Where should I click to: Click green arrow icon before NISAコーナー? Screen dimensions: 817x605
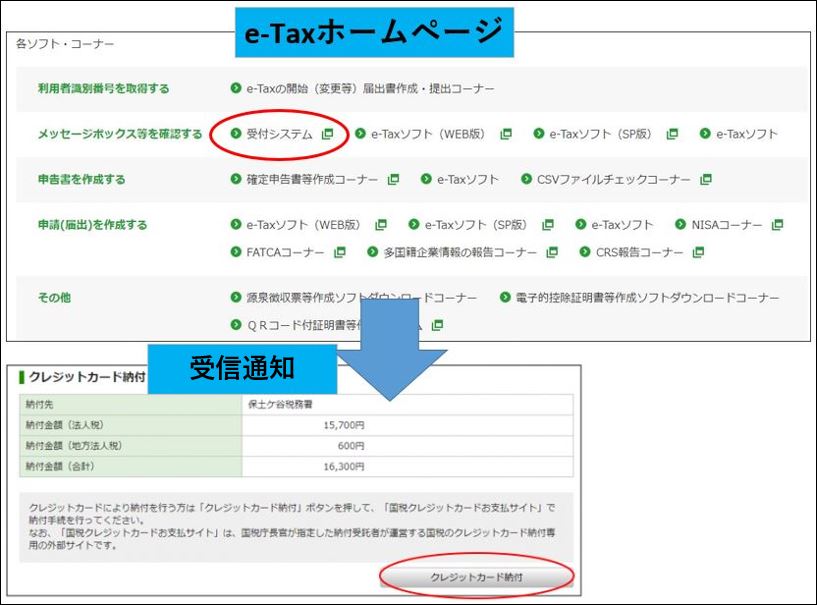point(680,224)
